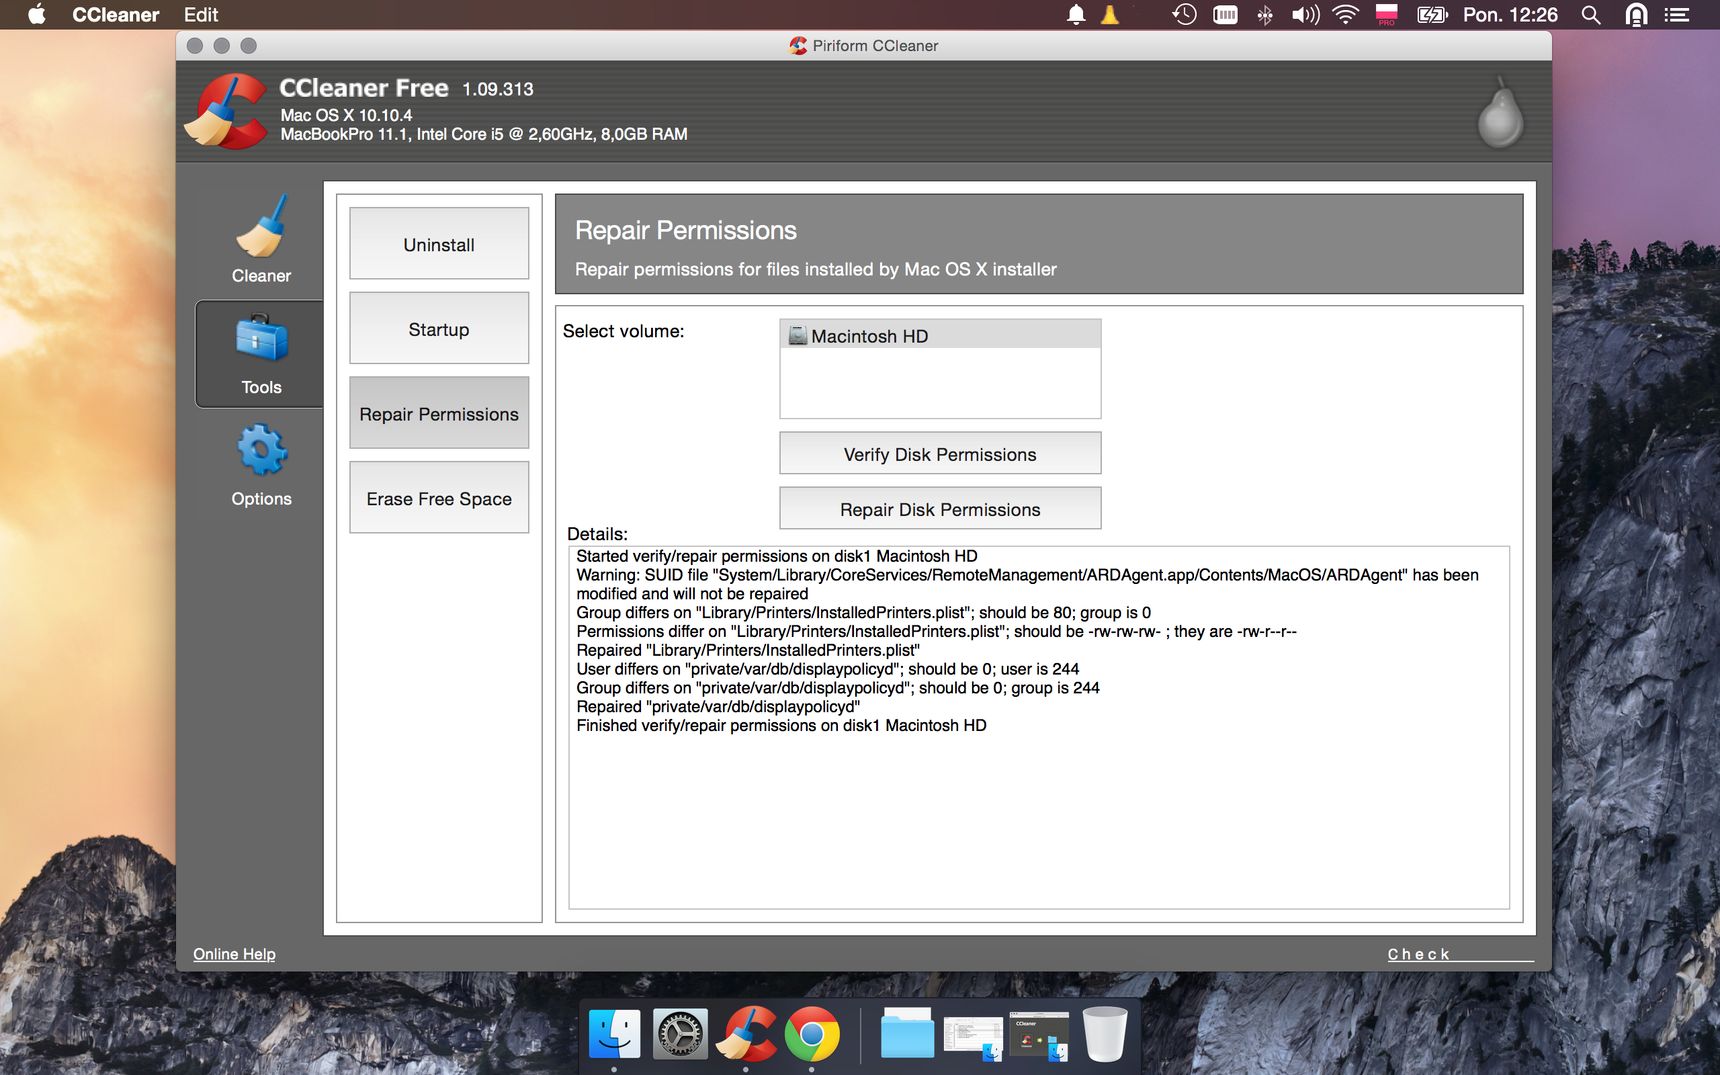This screenshot has height=1075, width=1720.
Task: Open the blue folder stack in Dock
Action: click(x=907, y=1034)
